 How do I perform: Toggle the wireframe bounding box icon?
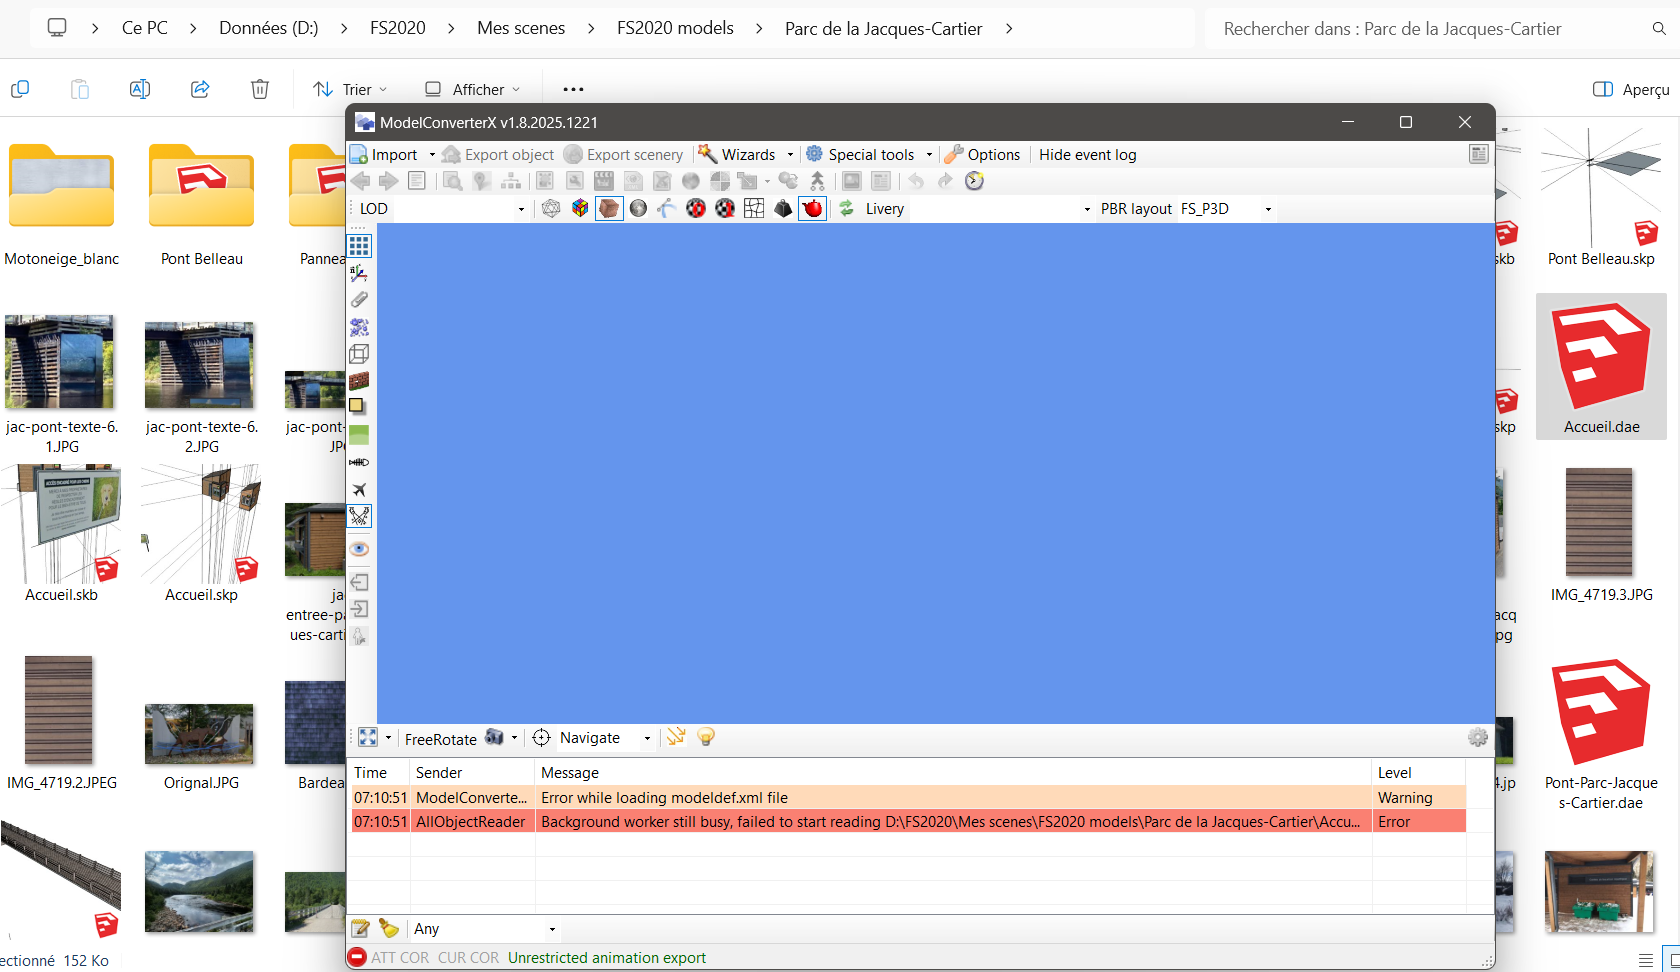359,354
